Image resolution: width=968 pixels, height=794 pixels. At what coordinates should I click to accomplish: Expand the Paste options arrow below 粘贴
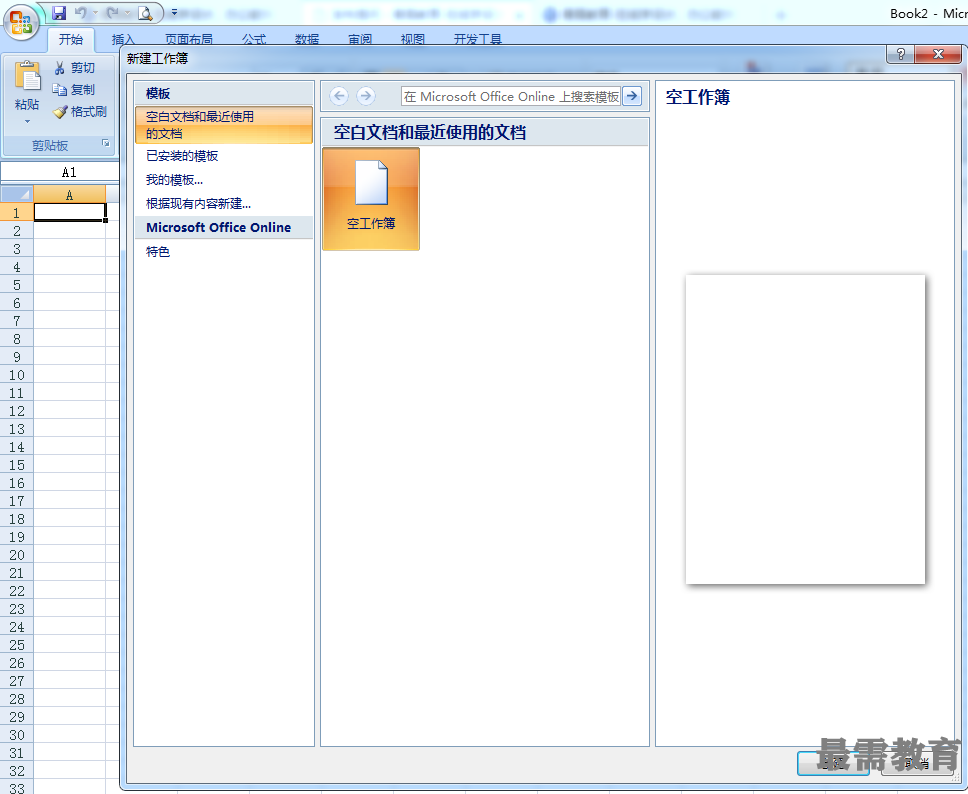[27, 122]
